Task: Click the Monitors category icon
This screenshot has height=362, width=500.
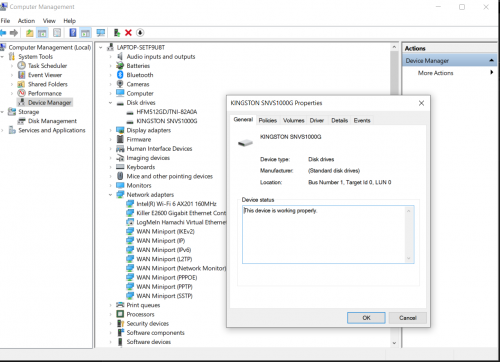Action: [x=120, y=185]
